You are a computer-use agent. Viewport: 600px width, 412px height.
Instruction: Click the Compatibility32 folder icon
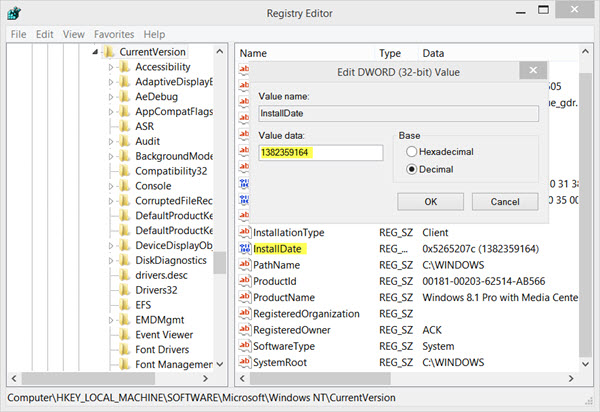coord(124,171)
